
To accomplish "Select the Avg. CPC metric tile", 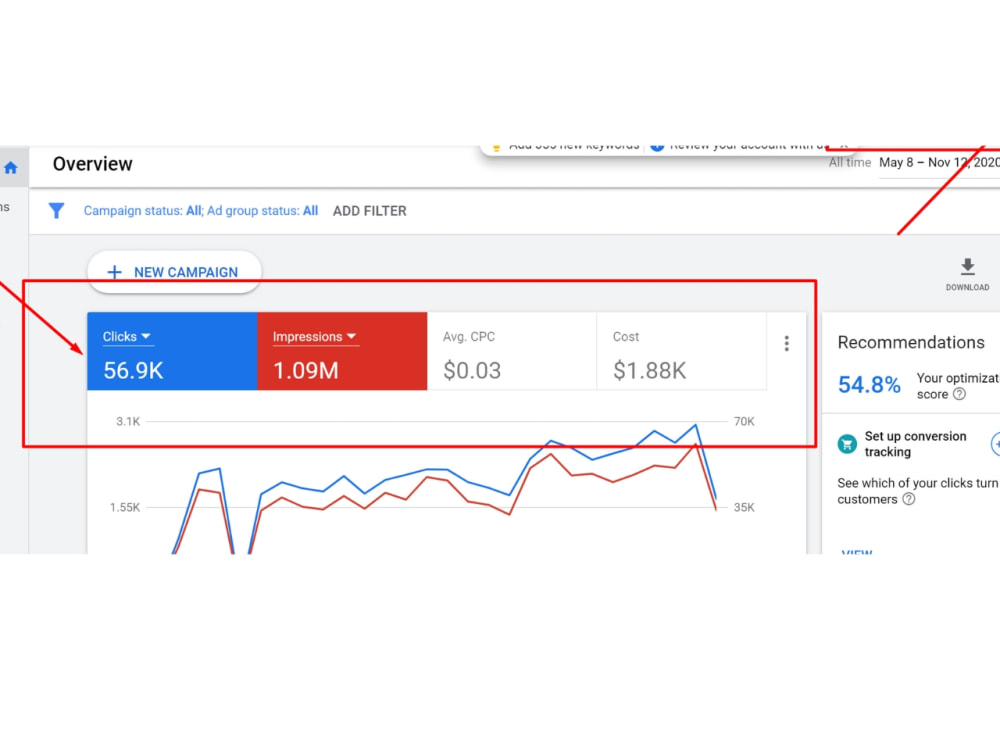I will [x=512, y=351].
